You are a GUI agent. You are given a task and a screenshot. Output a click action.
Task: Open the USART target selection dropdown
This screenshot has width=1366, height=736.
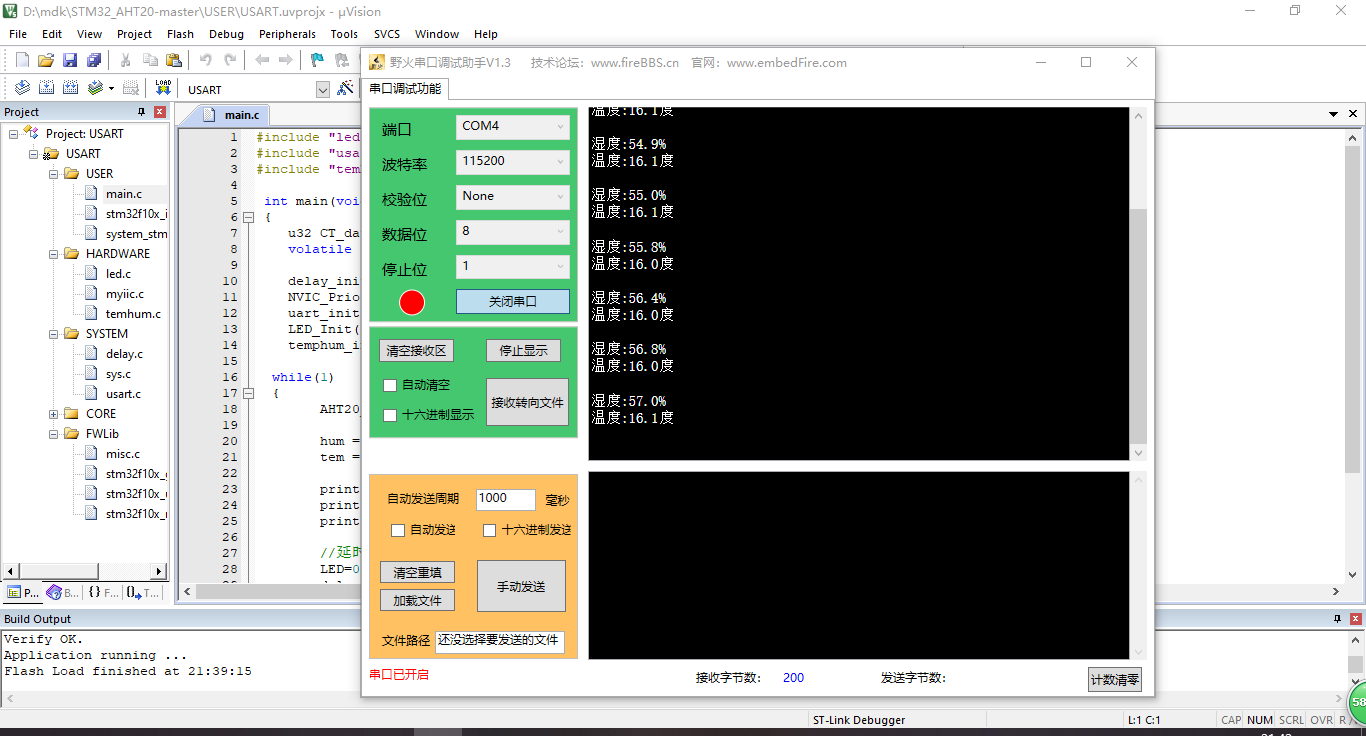(x=322, y=89)
